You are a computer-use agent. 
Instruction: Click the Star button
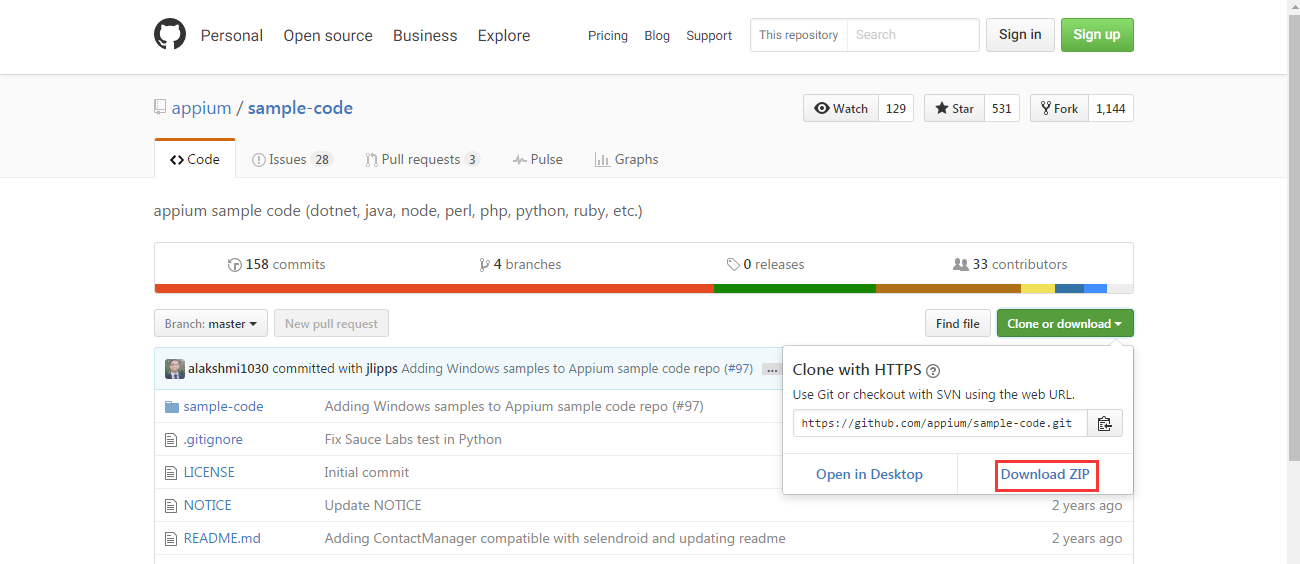click(x=954, y=108)
